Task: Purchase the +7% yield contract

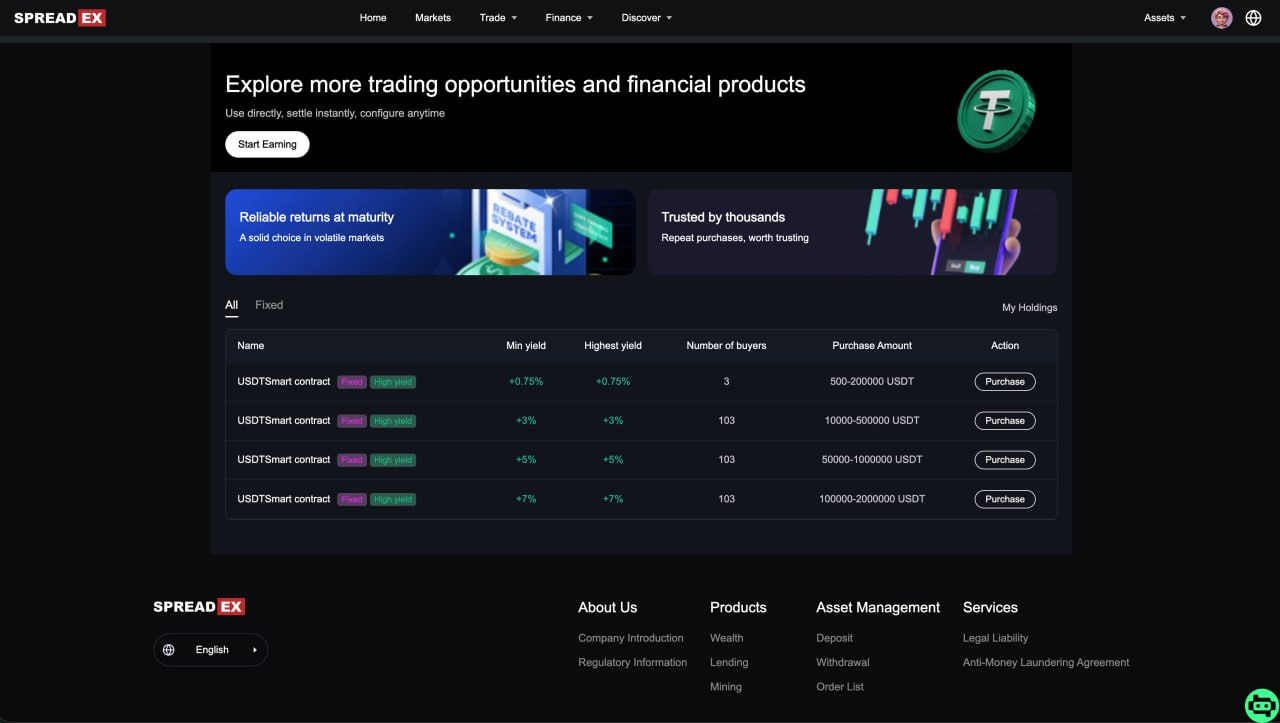Action: pos(1005,499)
